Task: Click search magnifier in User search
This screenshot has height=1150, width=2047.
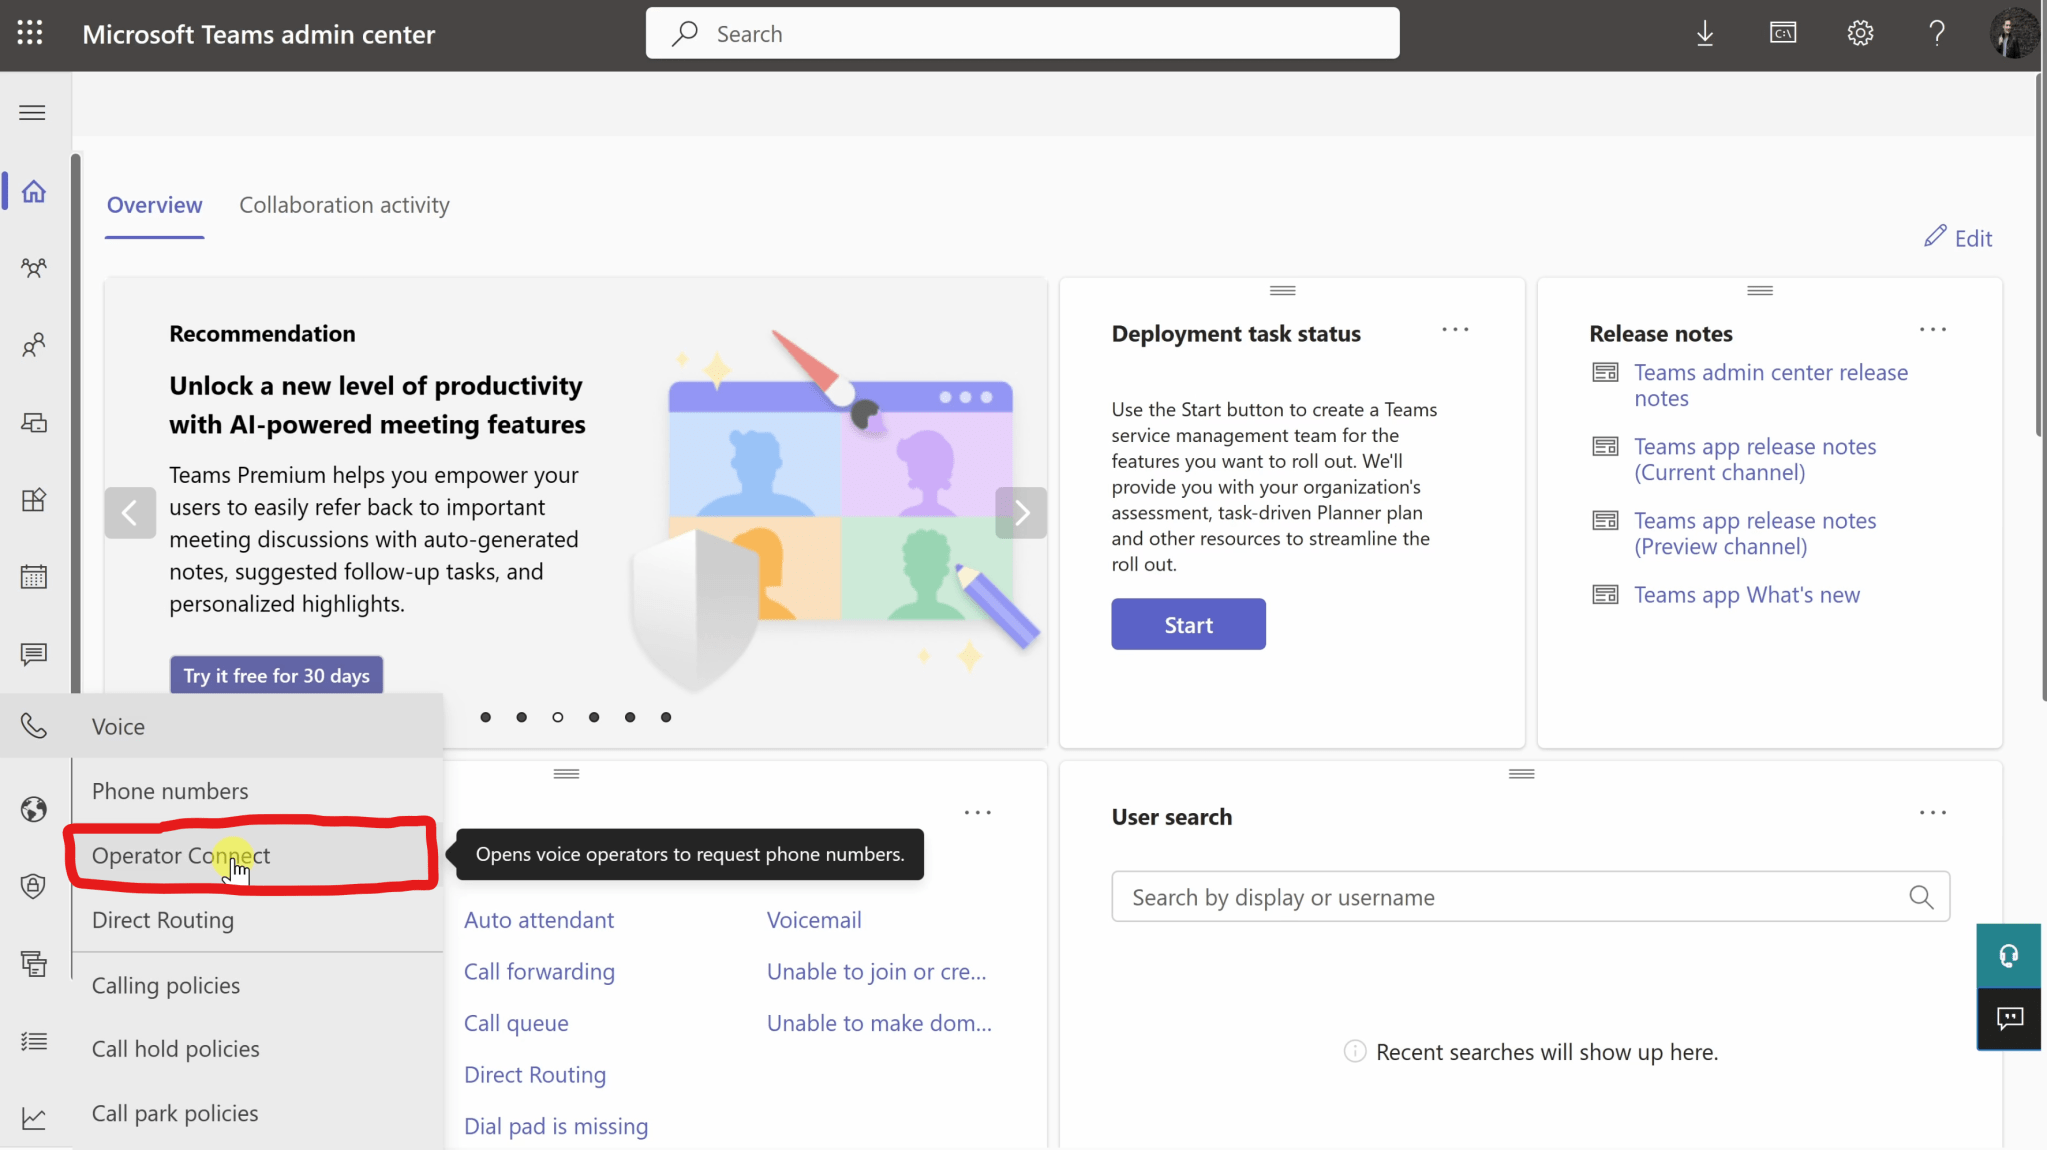Action: point(1921,897)
